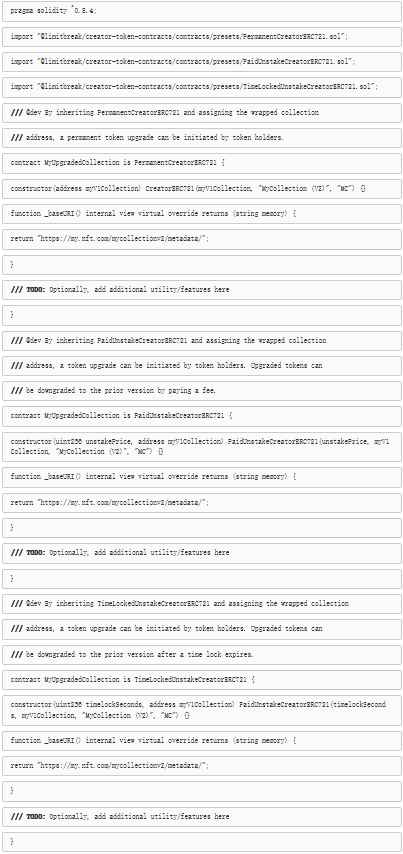Select constructor with uint256 unstakePrice parameter
403x854 pixels.
click(202, 446)
